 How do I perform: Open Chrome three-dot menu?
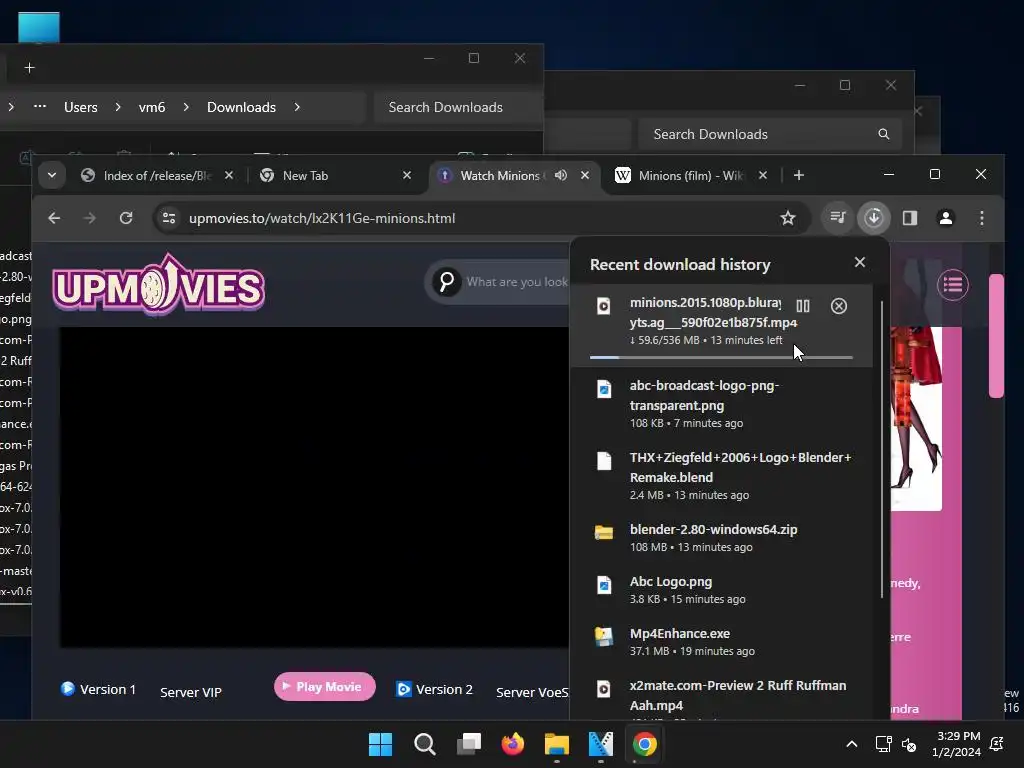click(982, 218)
